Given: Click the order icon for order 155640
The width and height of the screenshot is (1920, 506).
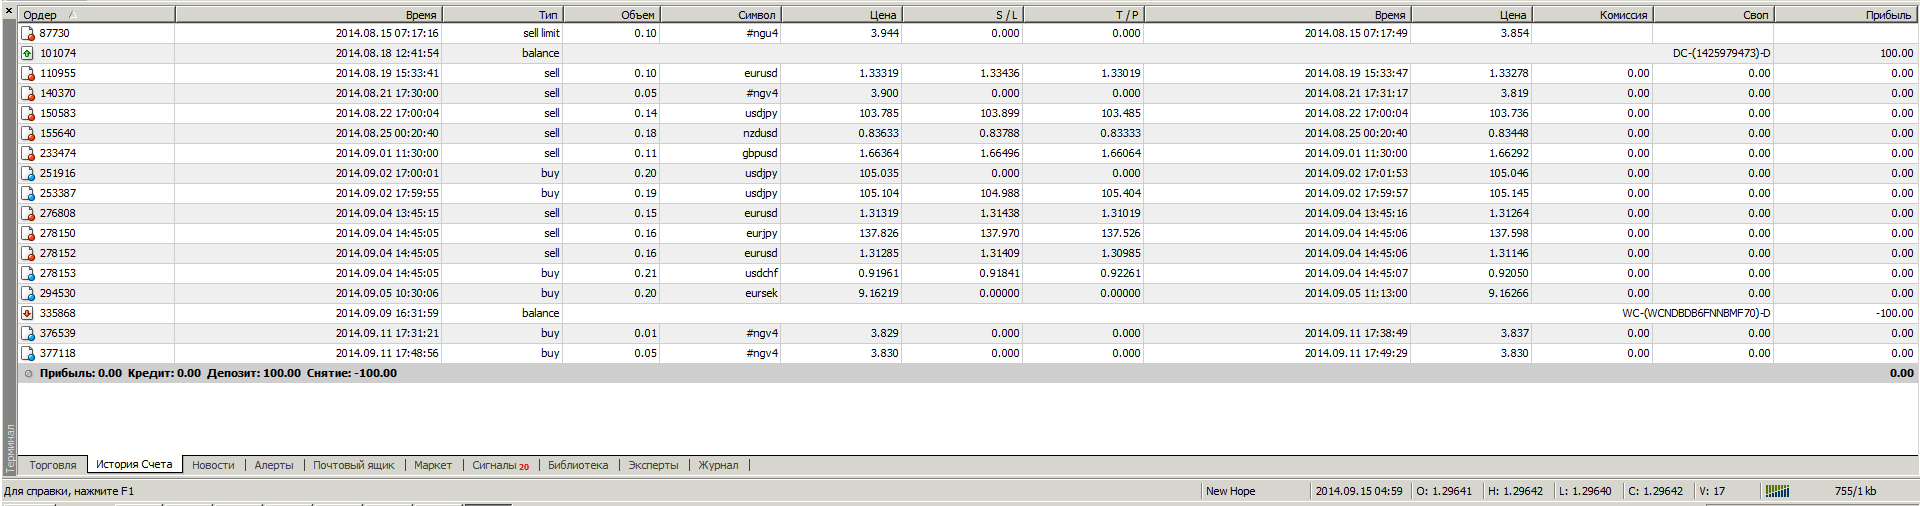Looking at the screenshot, I should (x=28, y=133).
